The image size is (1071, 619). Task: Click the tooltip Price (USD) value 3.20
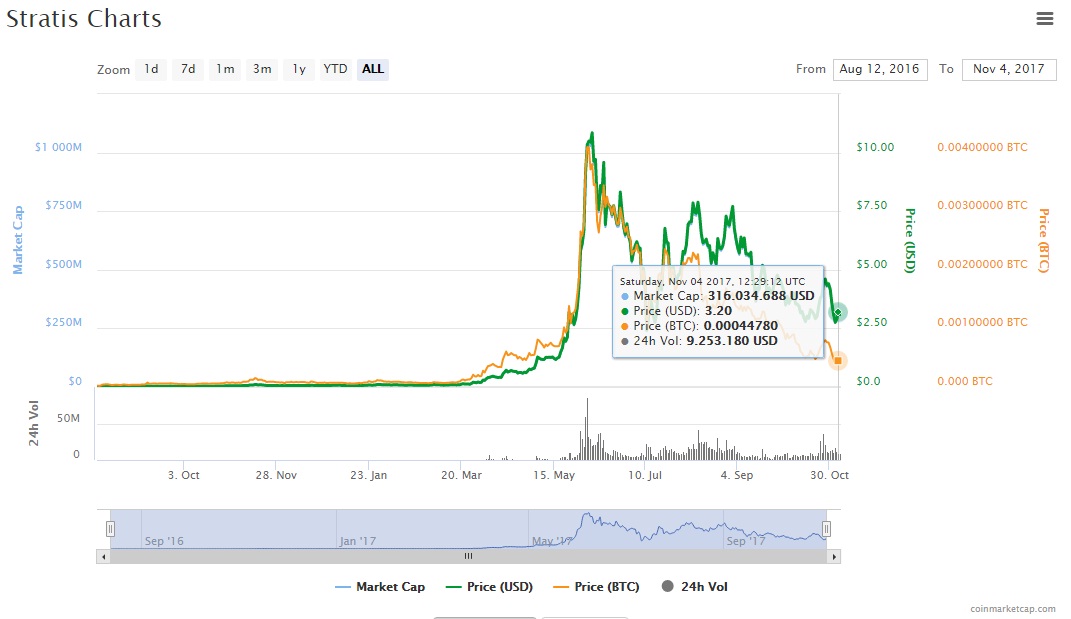pyautogui.click(x=718, y=311)
